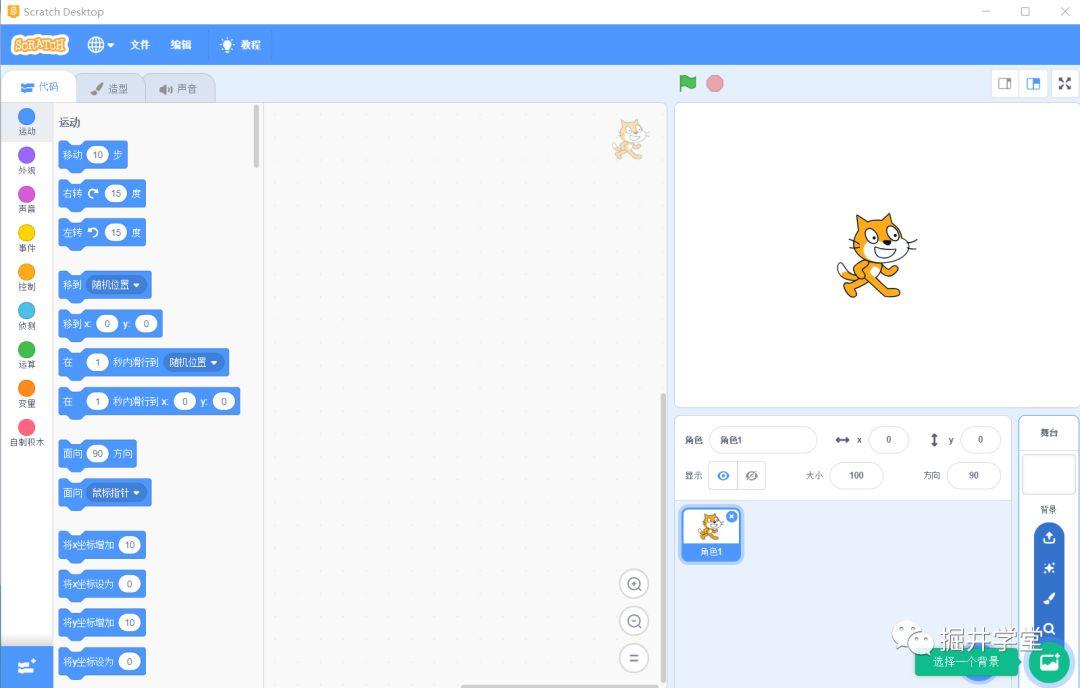This screenshot has width=1080, height=688.
Task: Zoom out the code workspace
Action: click(634, 621)
